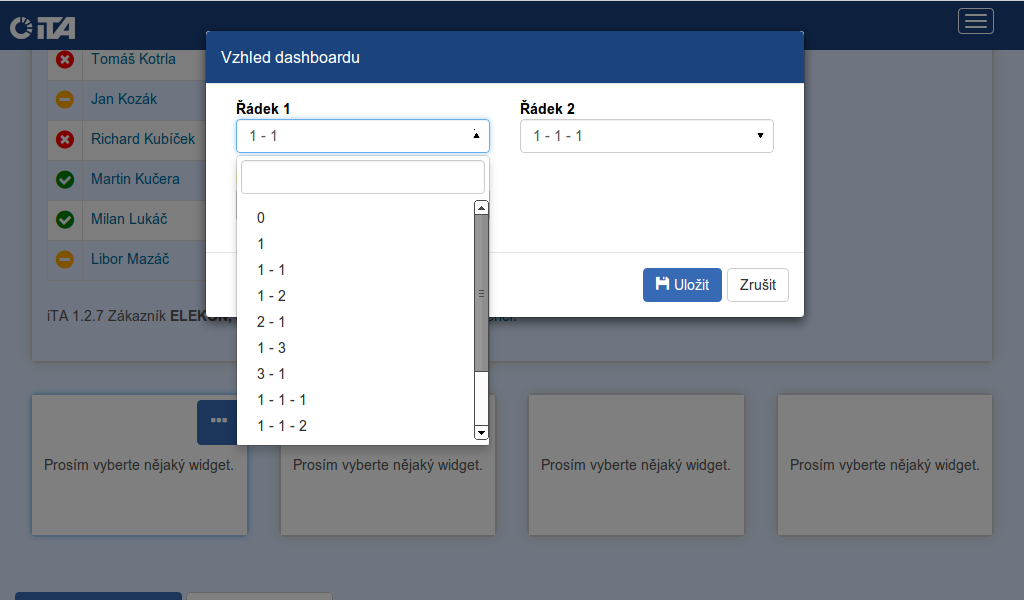Choose the "3 - 1" layout option
The image size is (1024, 600).
click(271, 374)
